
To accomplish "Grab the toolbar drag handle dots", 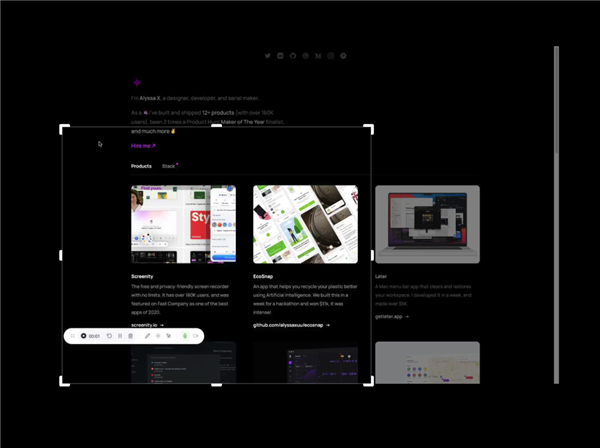I will click(x=72, y=336).
